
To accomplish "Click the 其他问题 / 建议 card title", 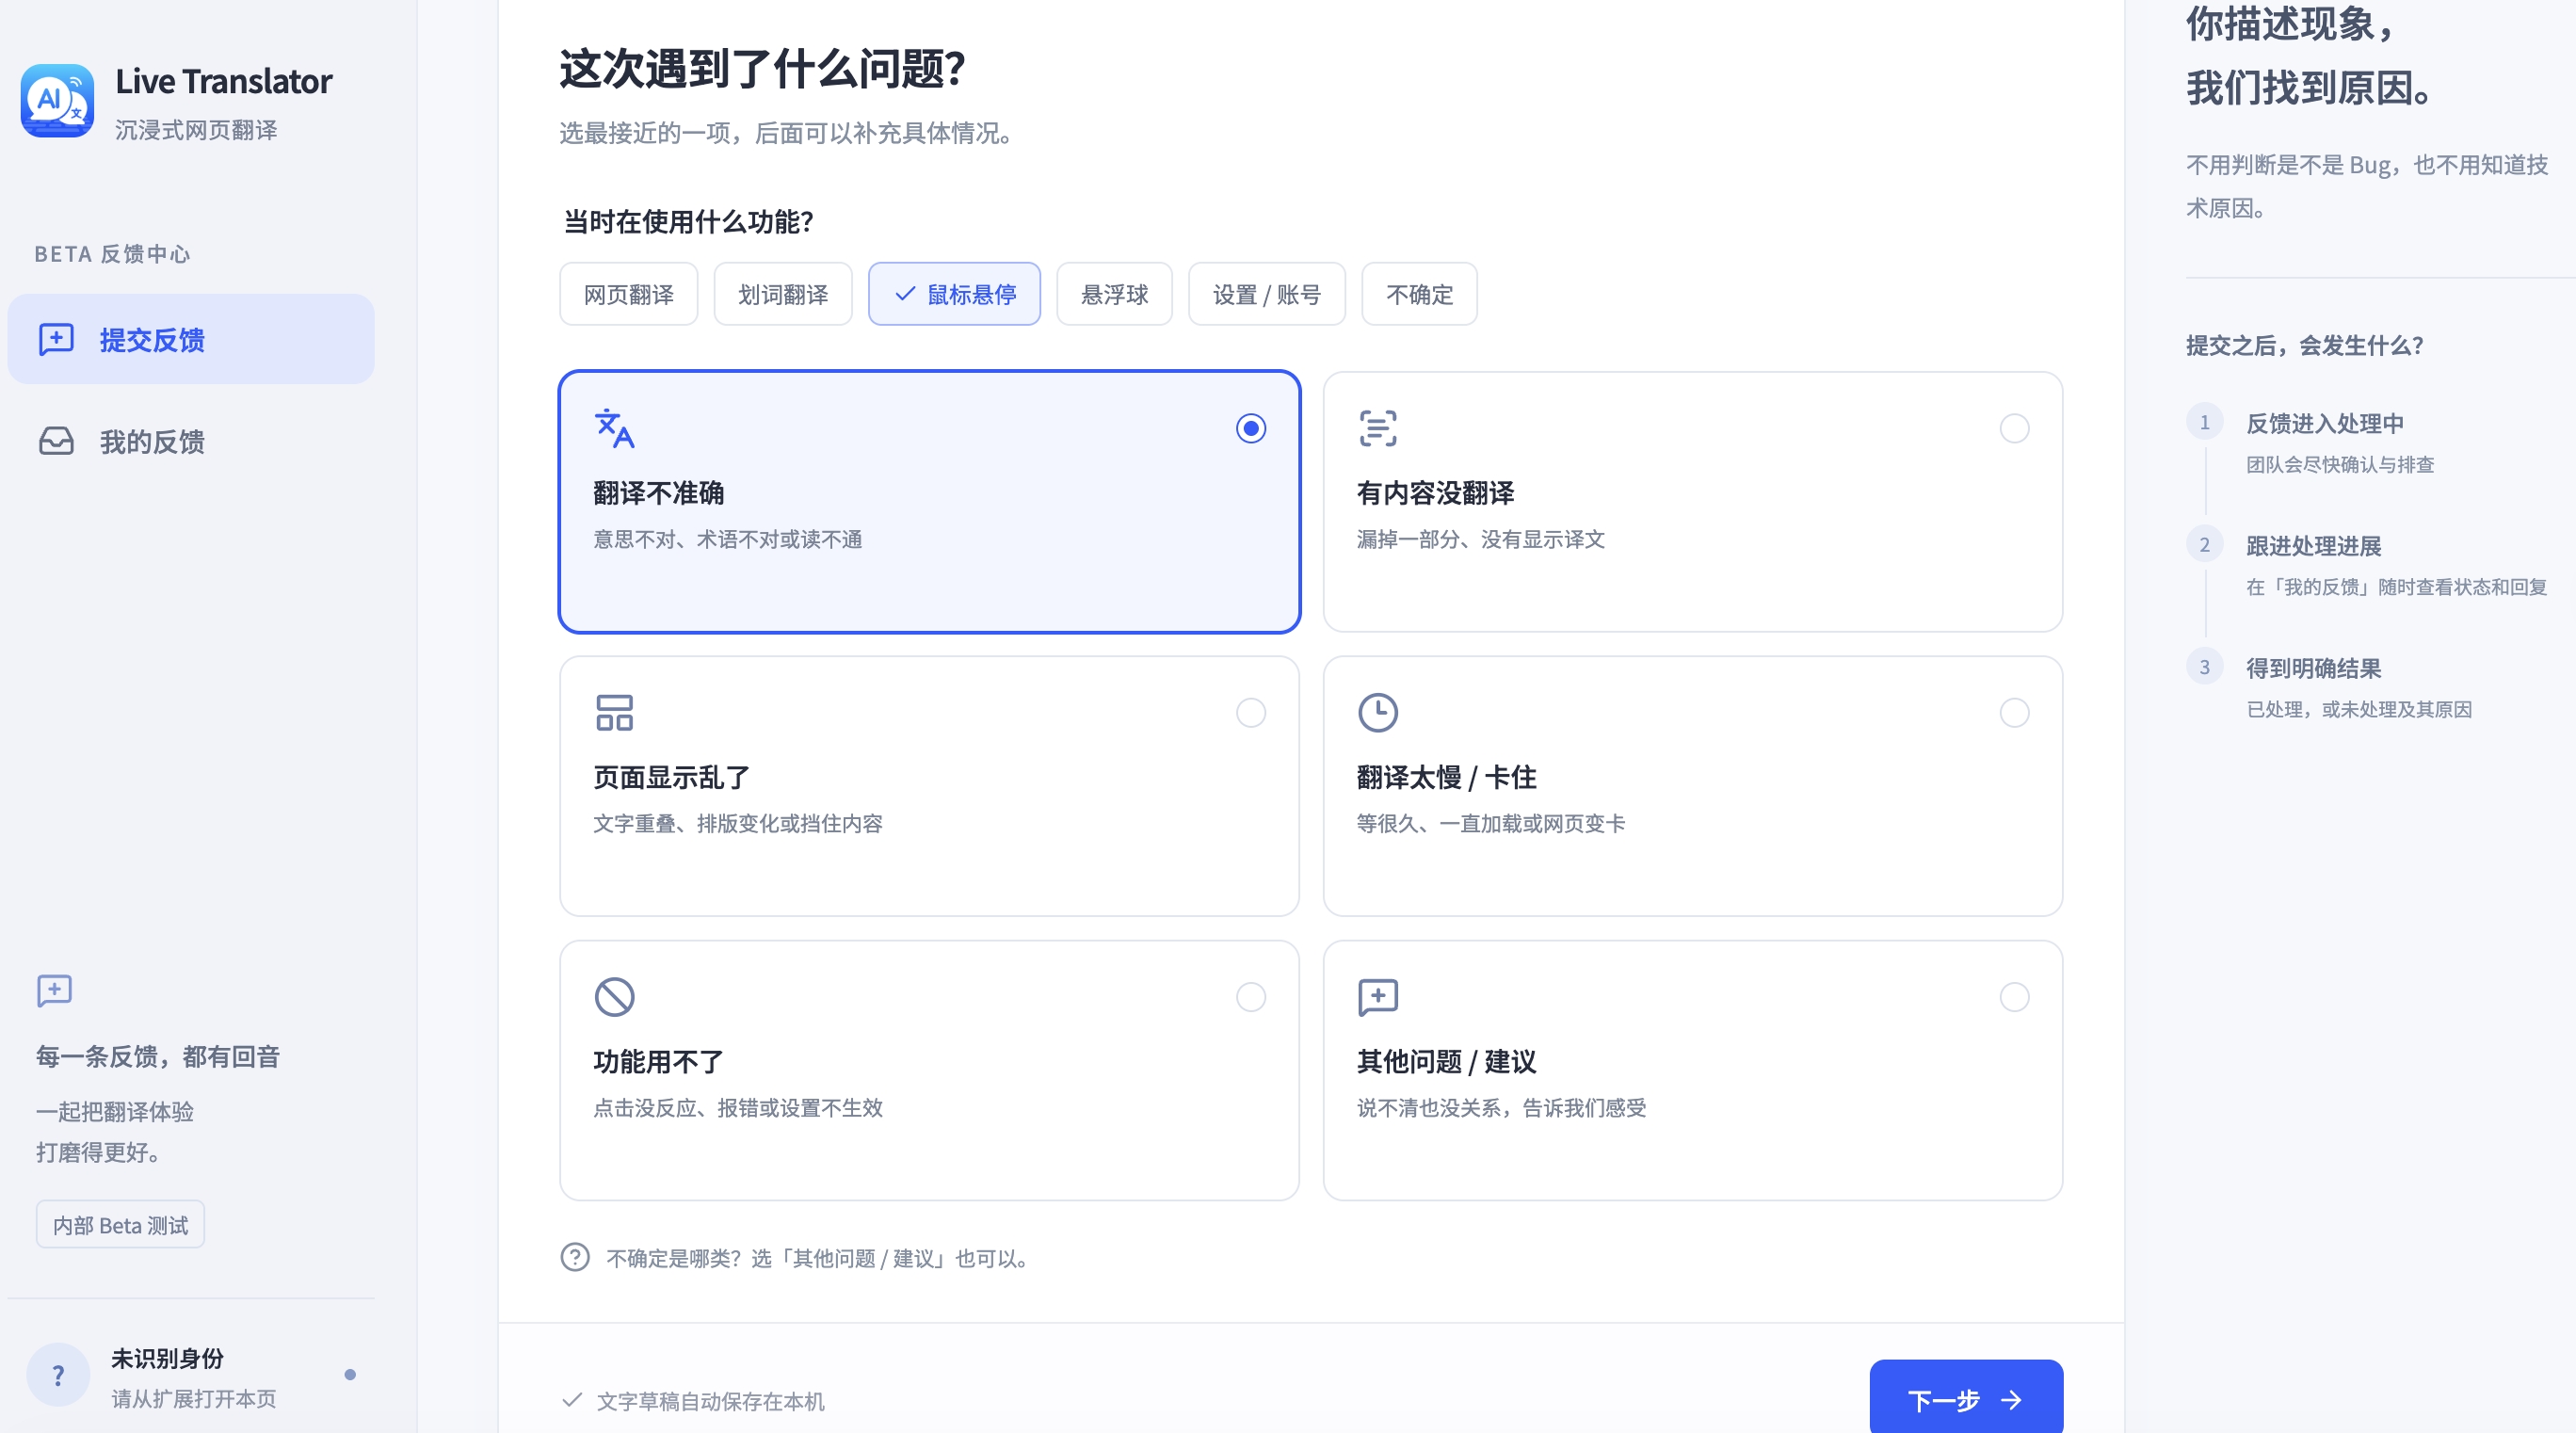I will click(x=1446, y=1061).
